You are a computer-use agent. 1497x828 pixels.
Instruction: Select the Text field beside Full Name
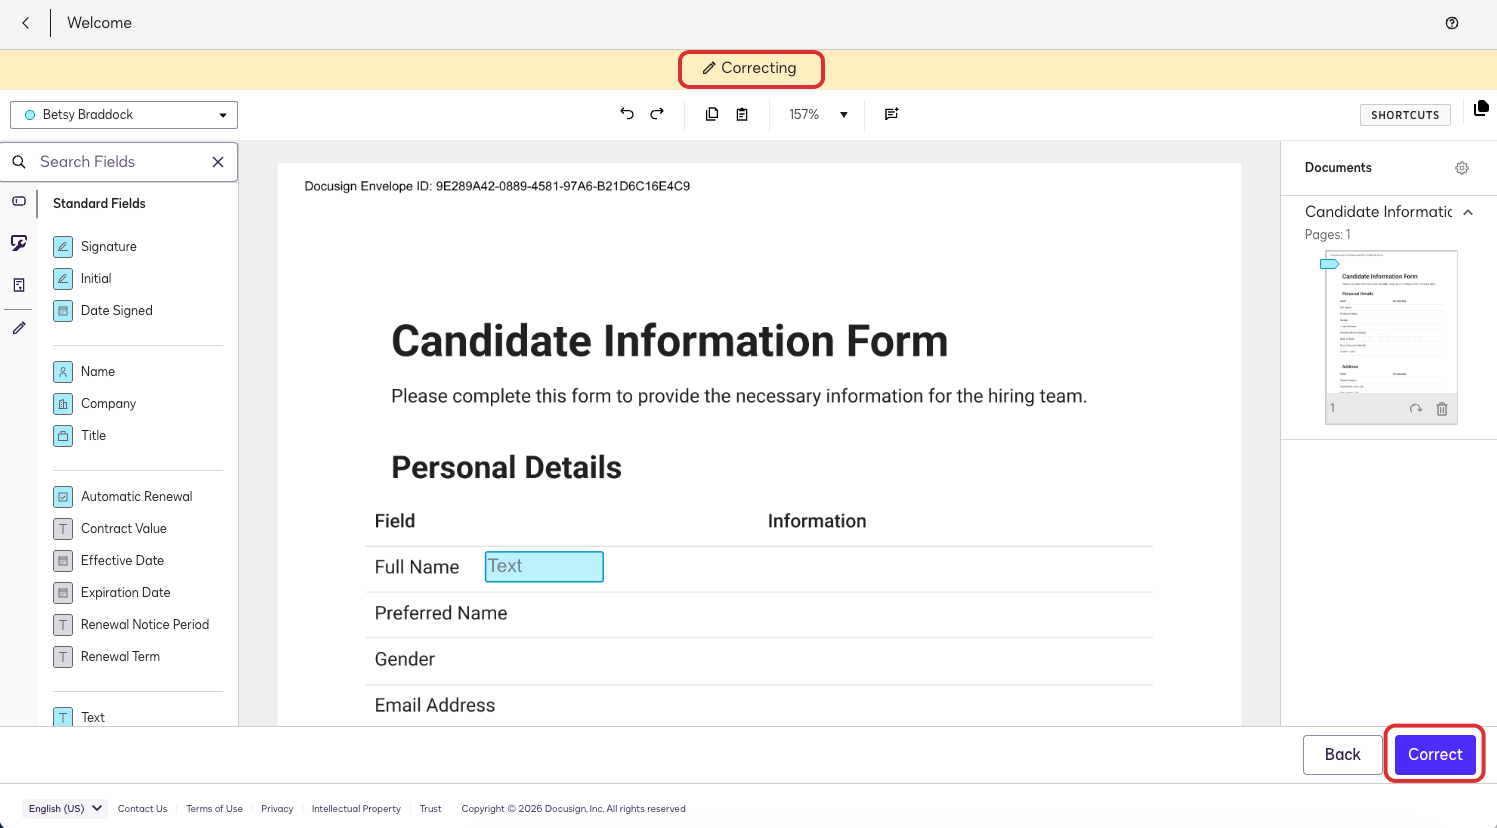544,566
